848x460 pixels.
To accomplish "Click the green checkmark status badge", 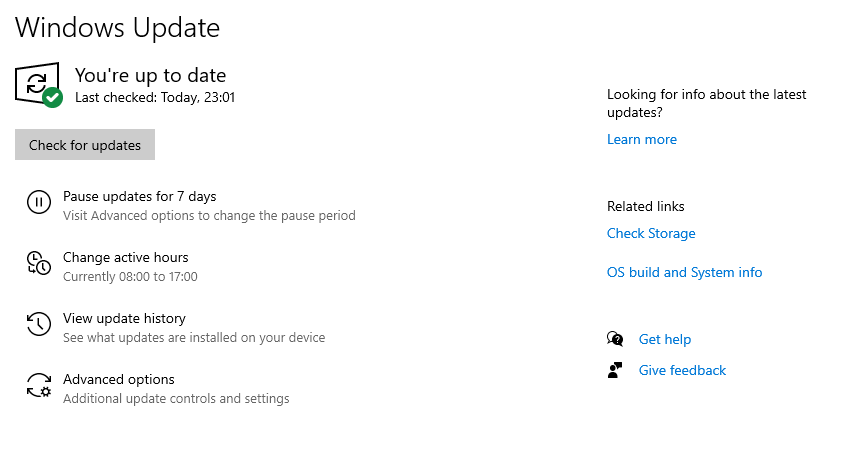I will 52,97.
